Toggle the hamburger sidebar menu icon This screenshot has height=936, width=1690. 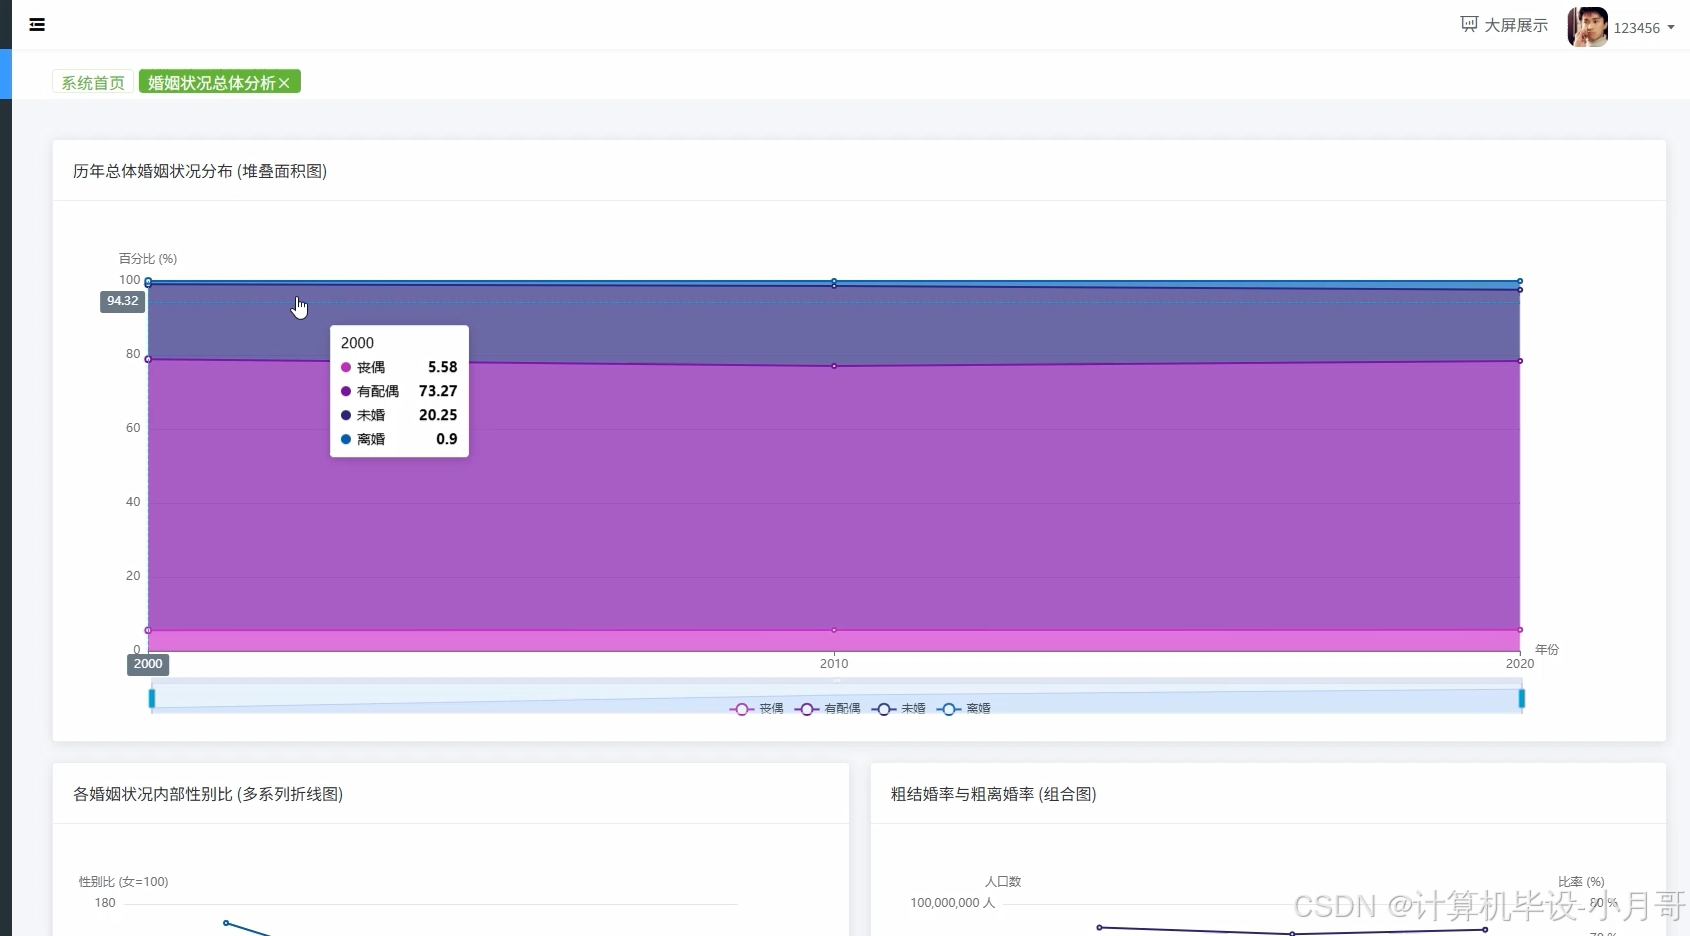[x=37, y=25]
